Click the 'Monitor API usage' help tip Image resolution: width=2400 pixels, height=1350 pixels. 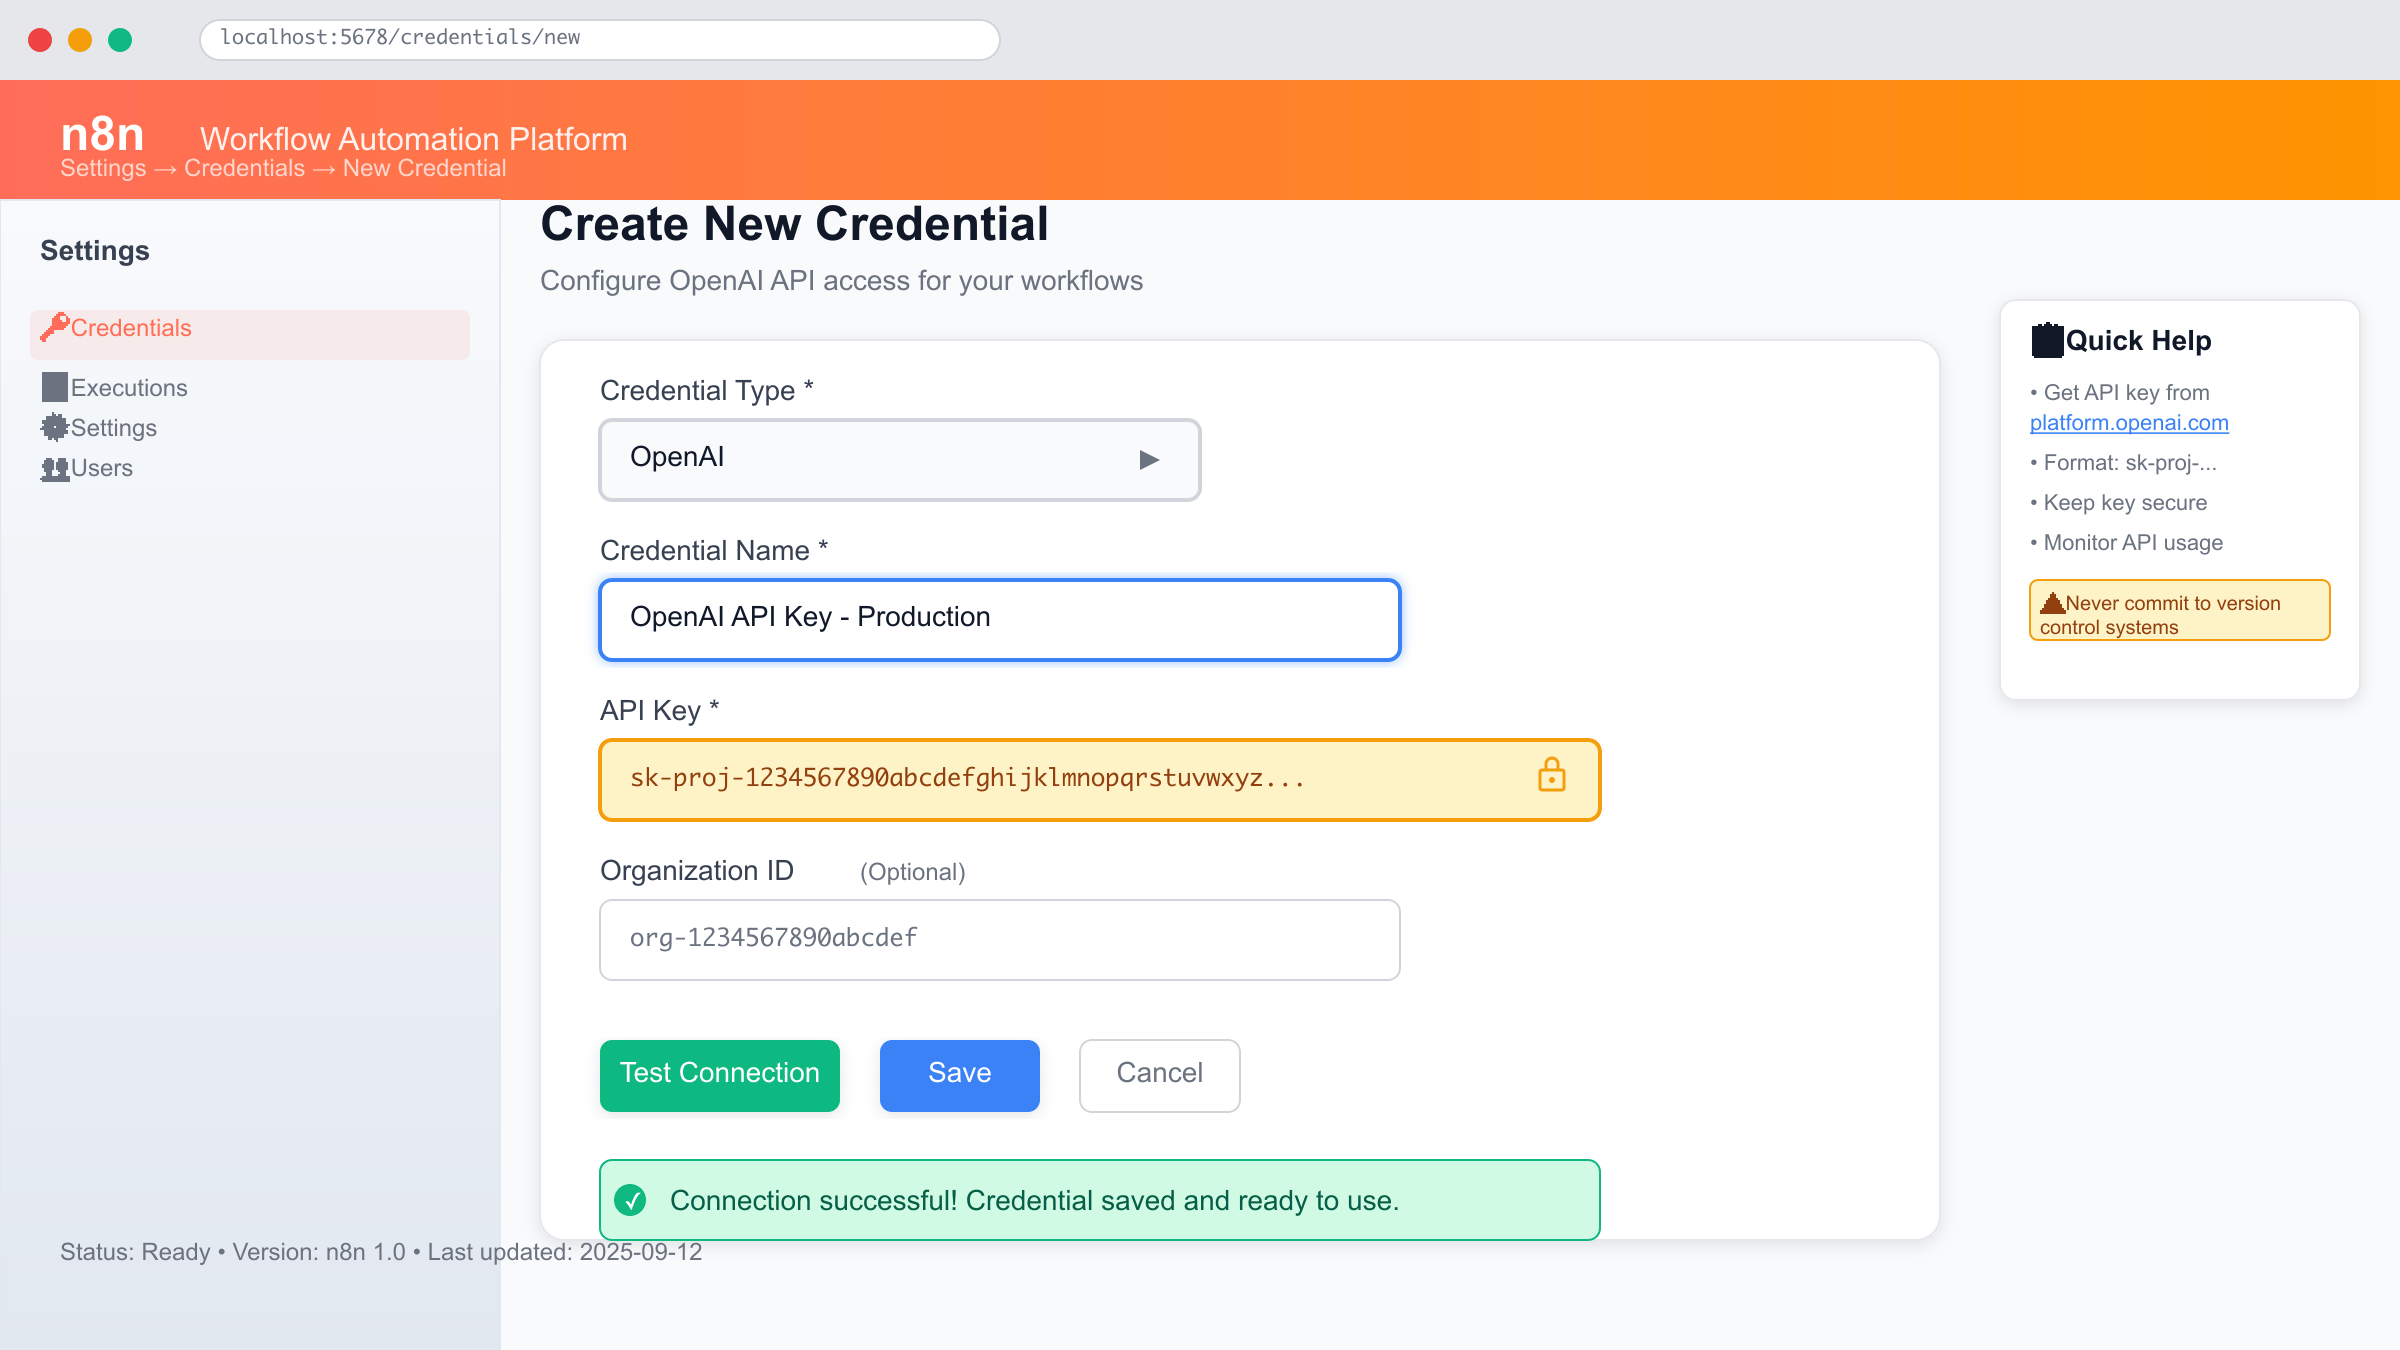2127,542
